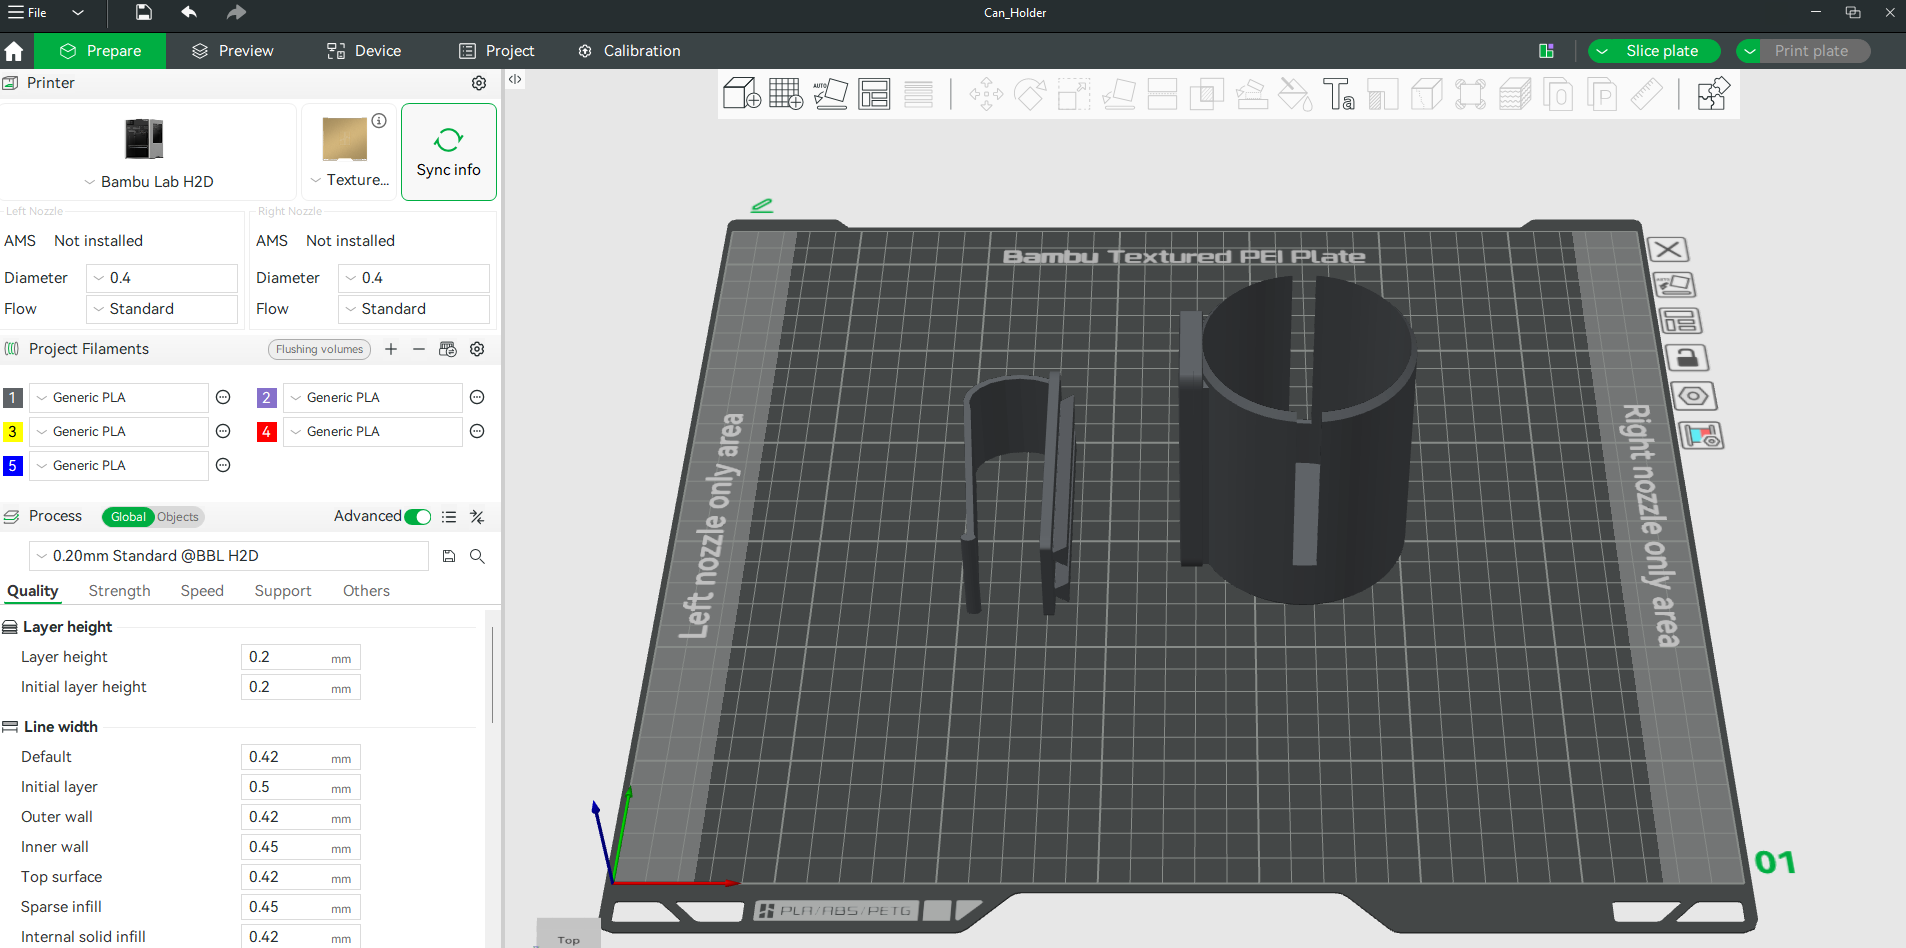This screenshot has height=948, width=1906.
Task: Open the File menu dropdown arrow
Action: 78,12
